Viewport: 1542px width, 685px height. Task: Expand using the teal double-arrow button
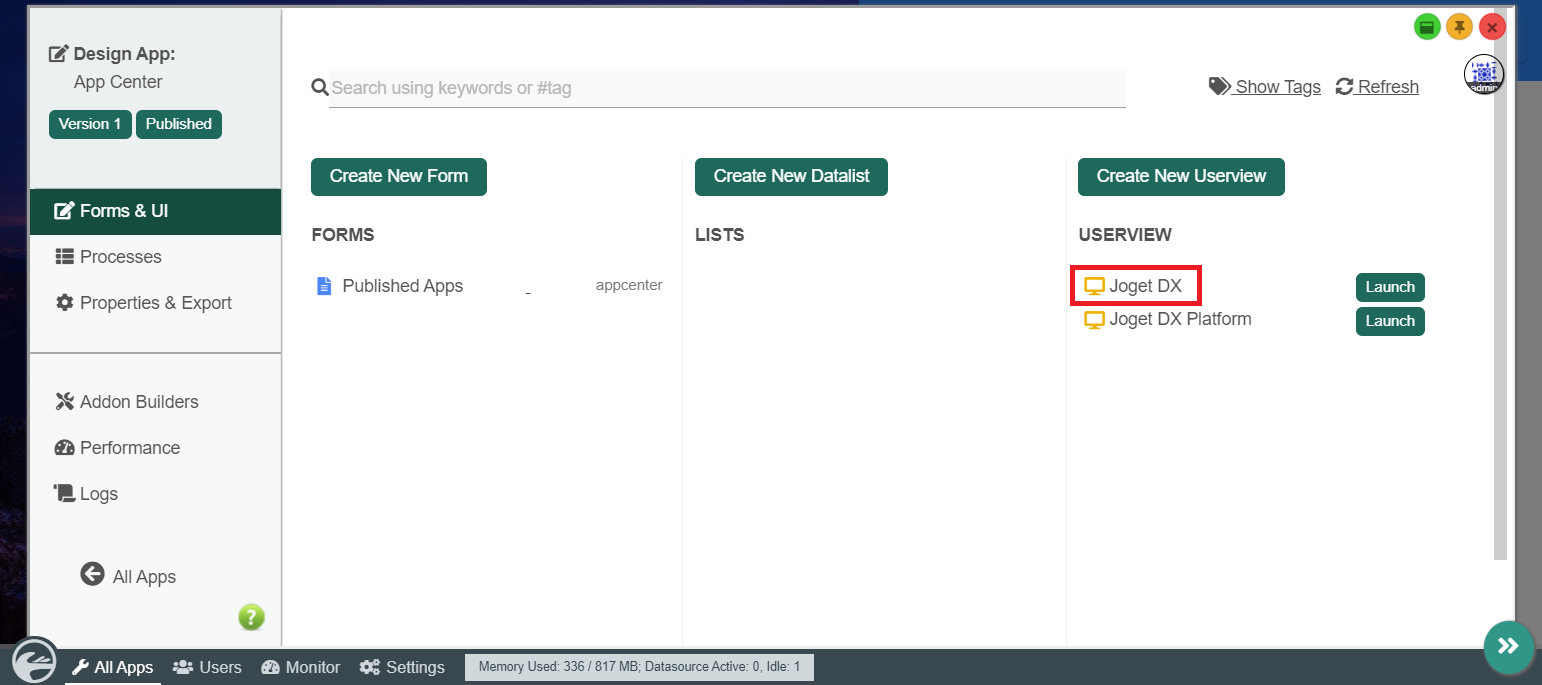(x=1508, y=646)
